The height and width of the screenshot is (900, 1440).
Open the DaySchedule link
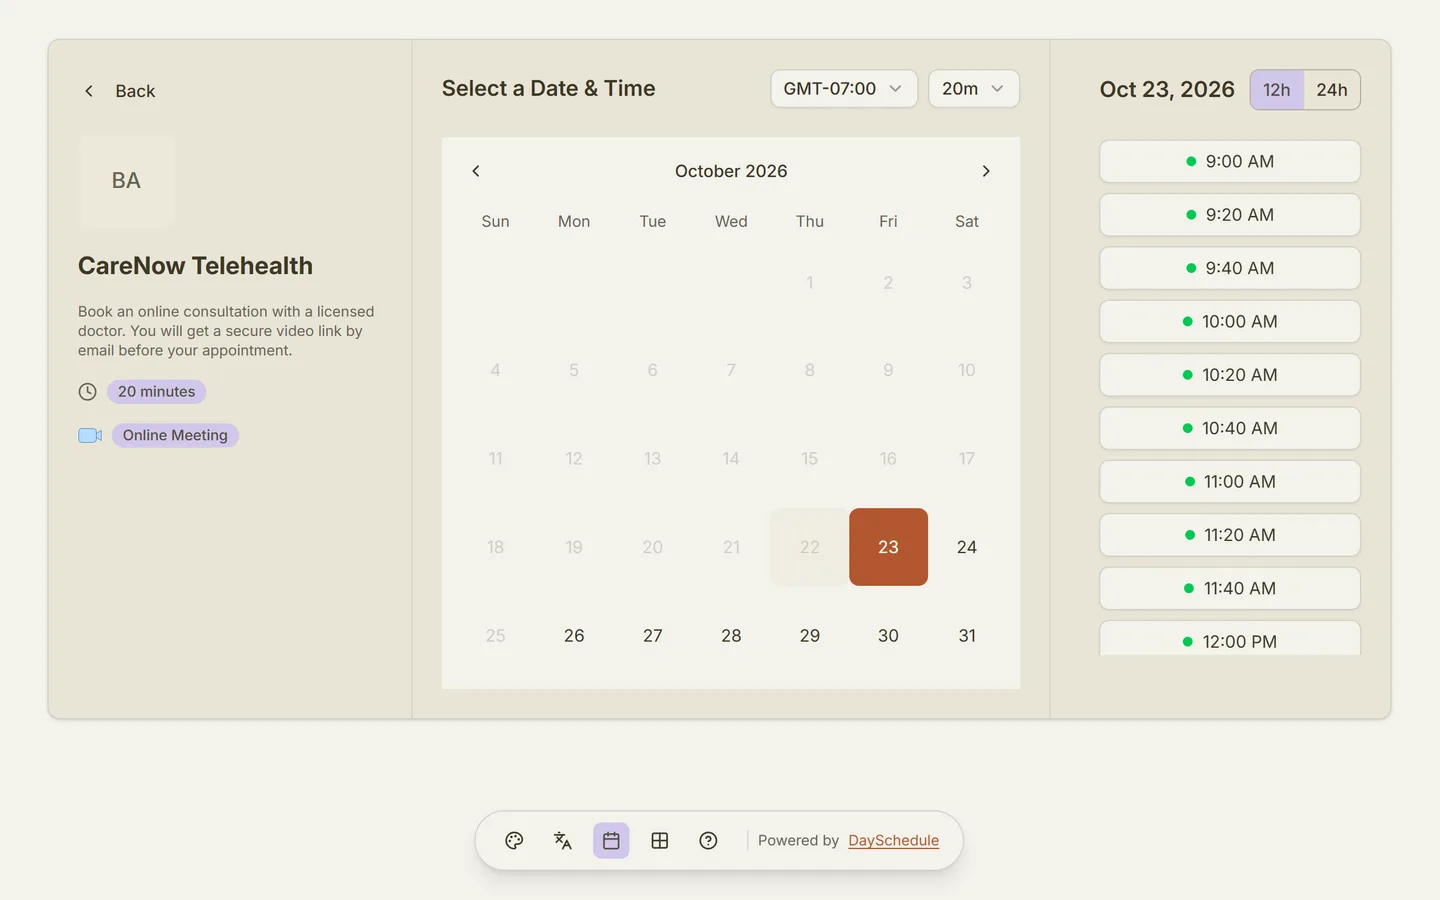click(x=894, y=841)
